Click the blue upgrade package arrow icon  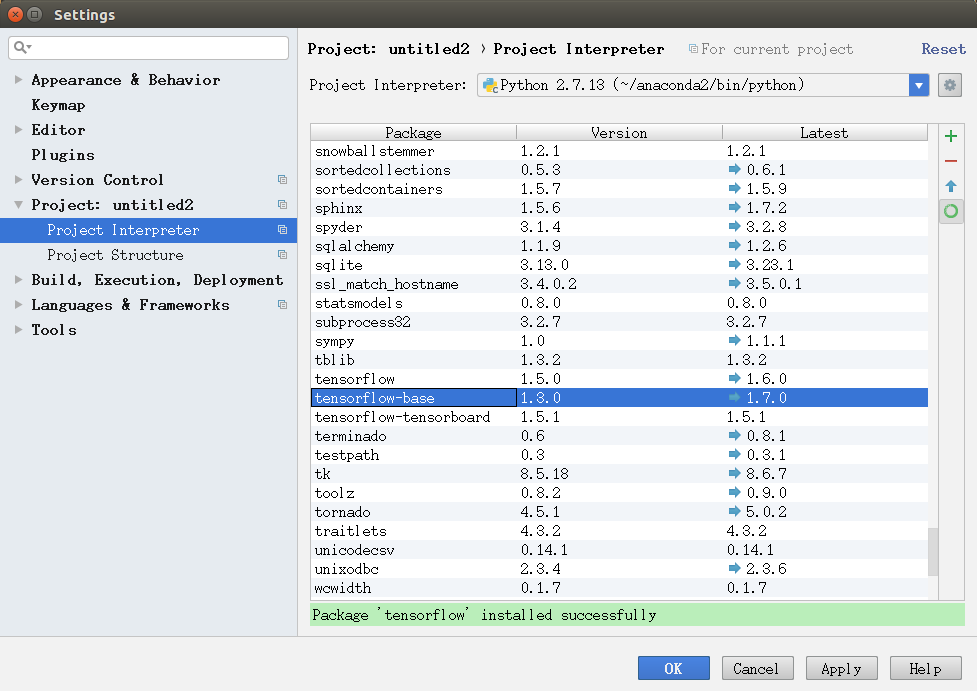pyautogui.click(x=950, y=186)
